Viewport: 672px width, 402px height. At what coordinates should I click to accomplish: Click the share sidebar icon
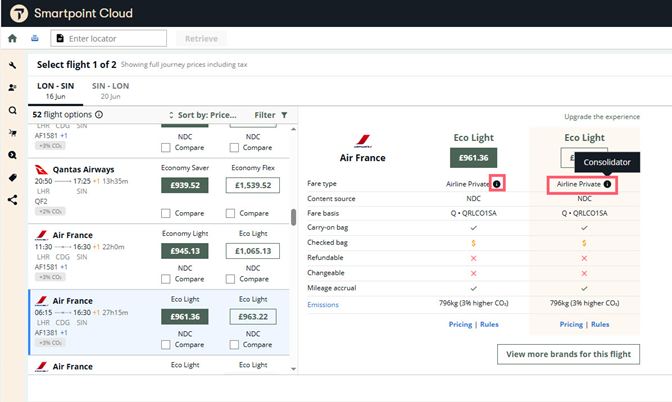coord(12,200)
